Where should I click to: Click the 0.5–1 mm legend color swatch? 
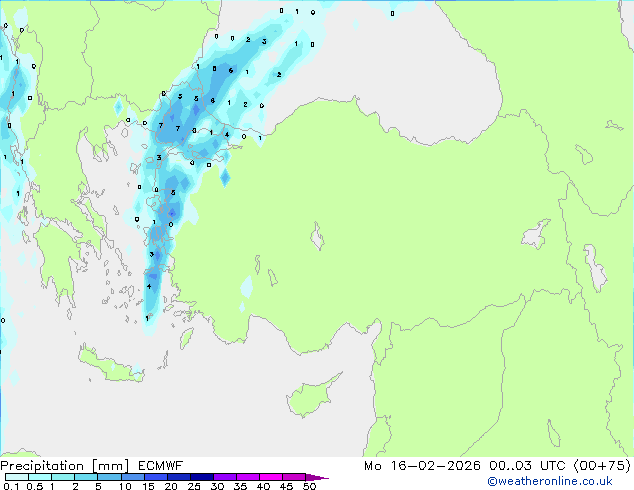click(x=40, y=477)
